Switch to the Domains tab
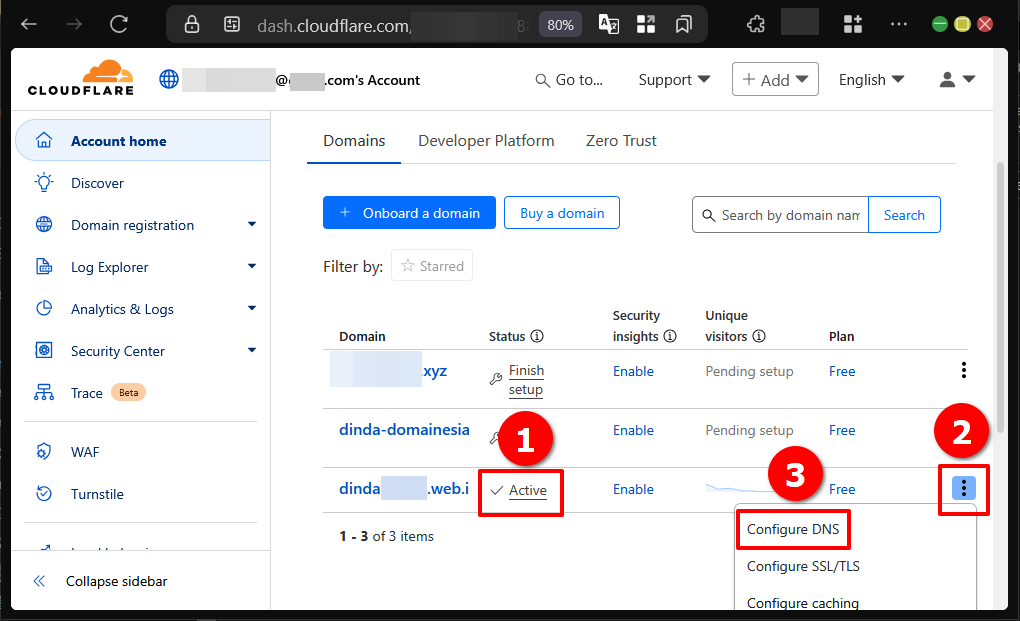The height and width of the screenshot is (621, 1020). 354,140
